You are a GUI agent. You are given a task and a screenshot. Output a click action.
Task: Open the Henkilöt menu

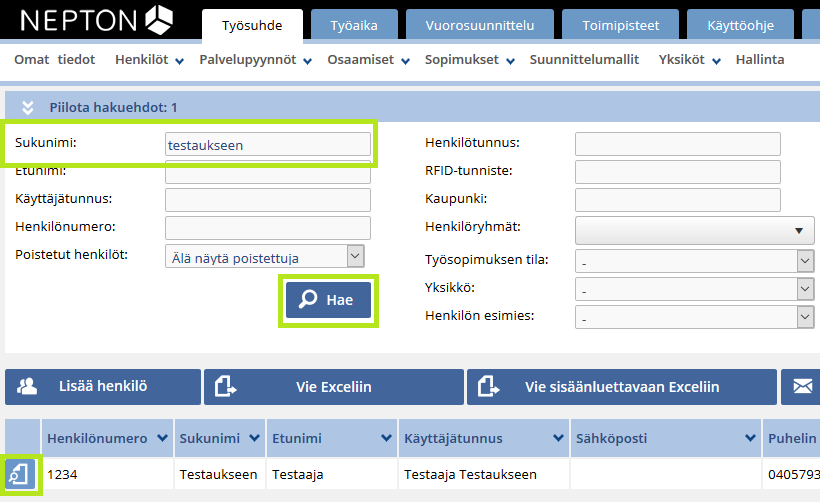(x=149, y=60)
